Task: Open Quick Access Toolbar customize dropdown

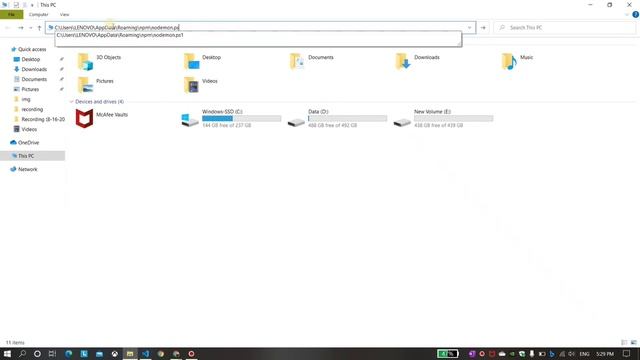Action: (x=32, y=5)
